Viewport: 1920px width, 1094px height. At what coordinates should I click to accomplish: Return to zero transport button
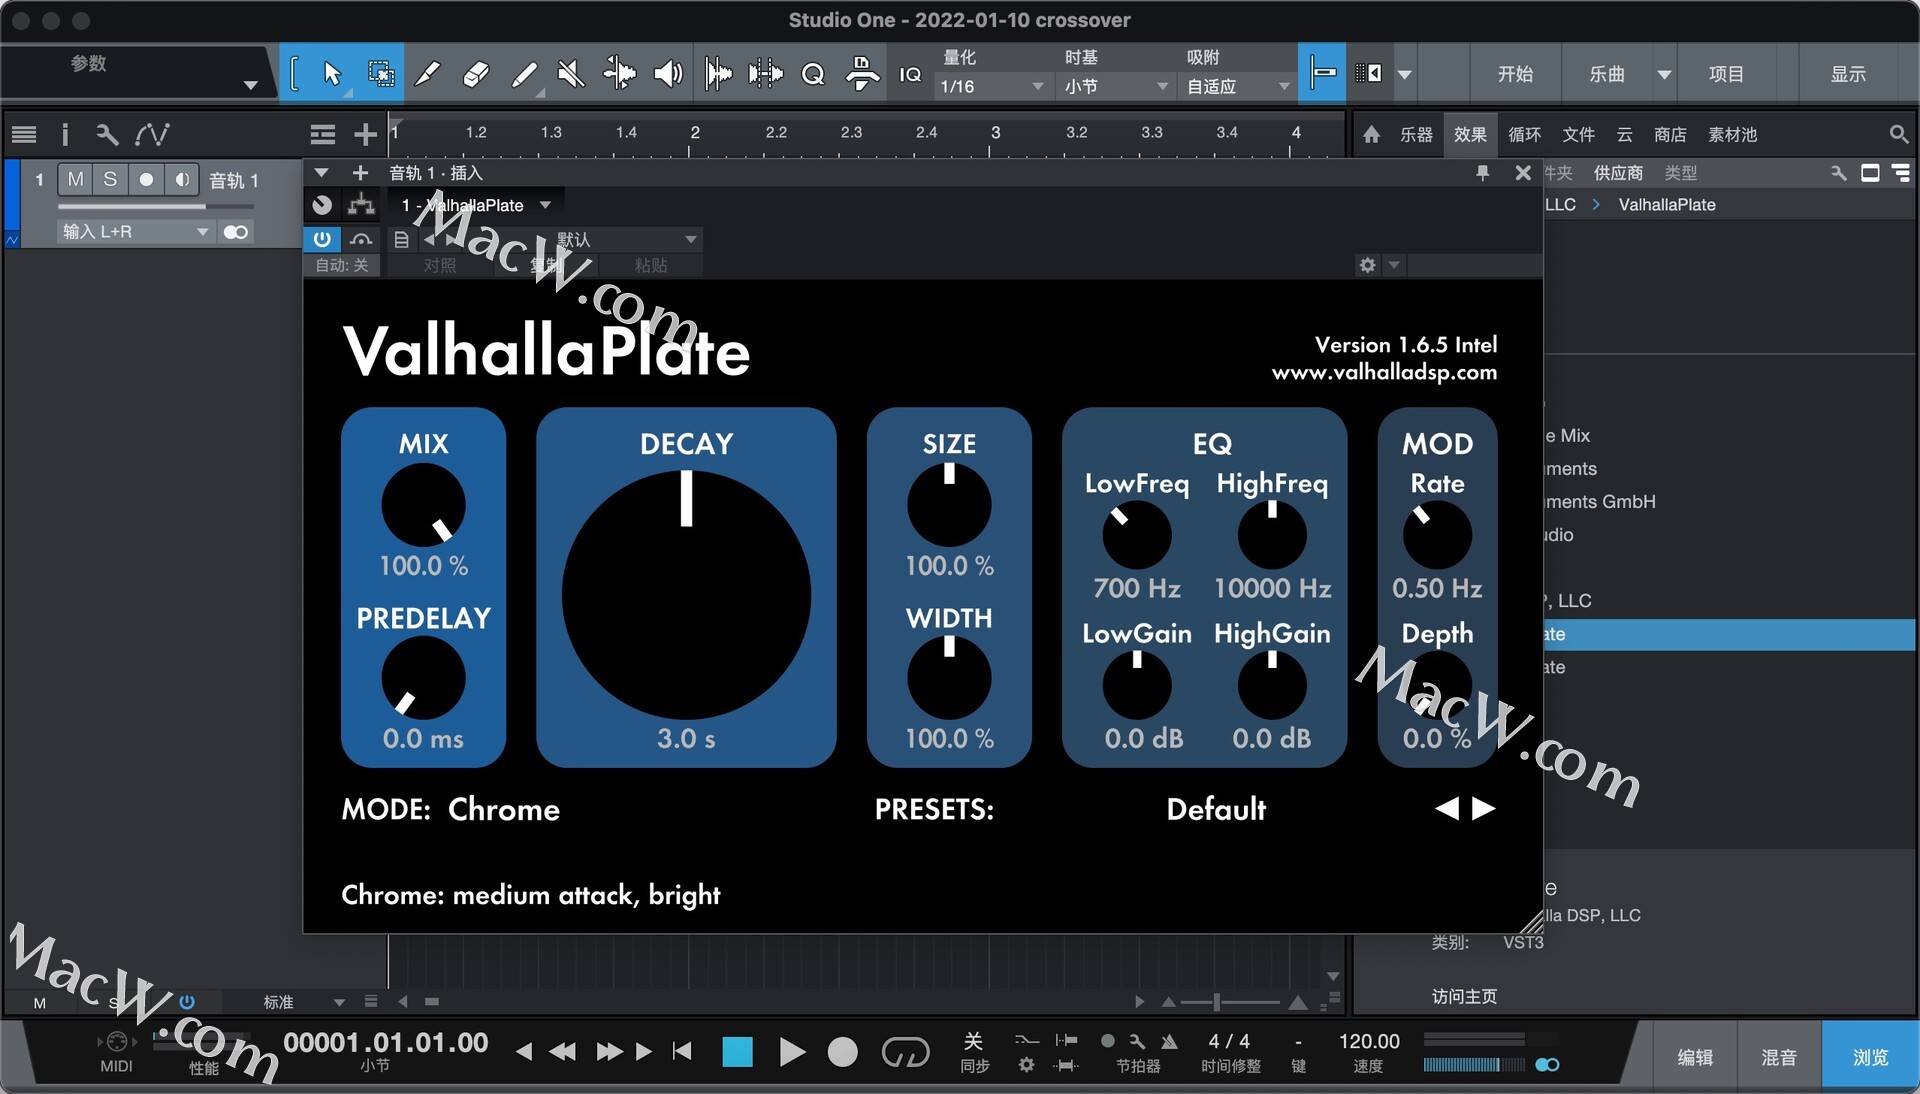(x=682, y=1051)
